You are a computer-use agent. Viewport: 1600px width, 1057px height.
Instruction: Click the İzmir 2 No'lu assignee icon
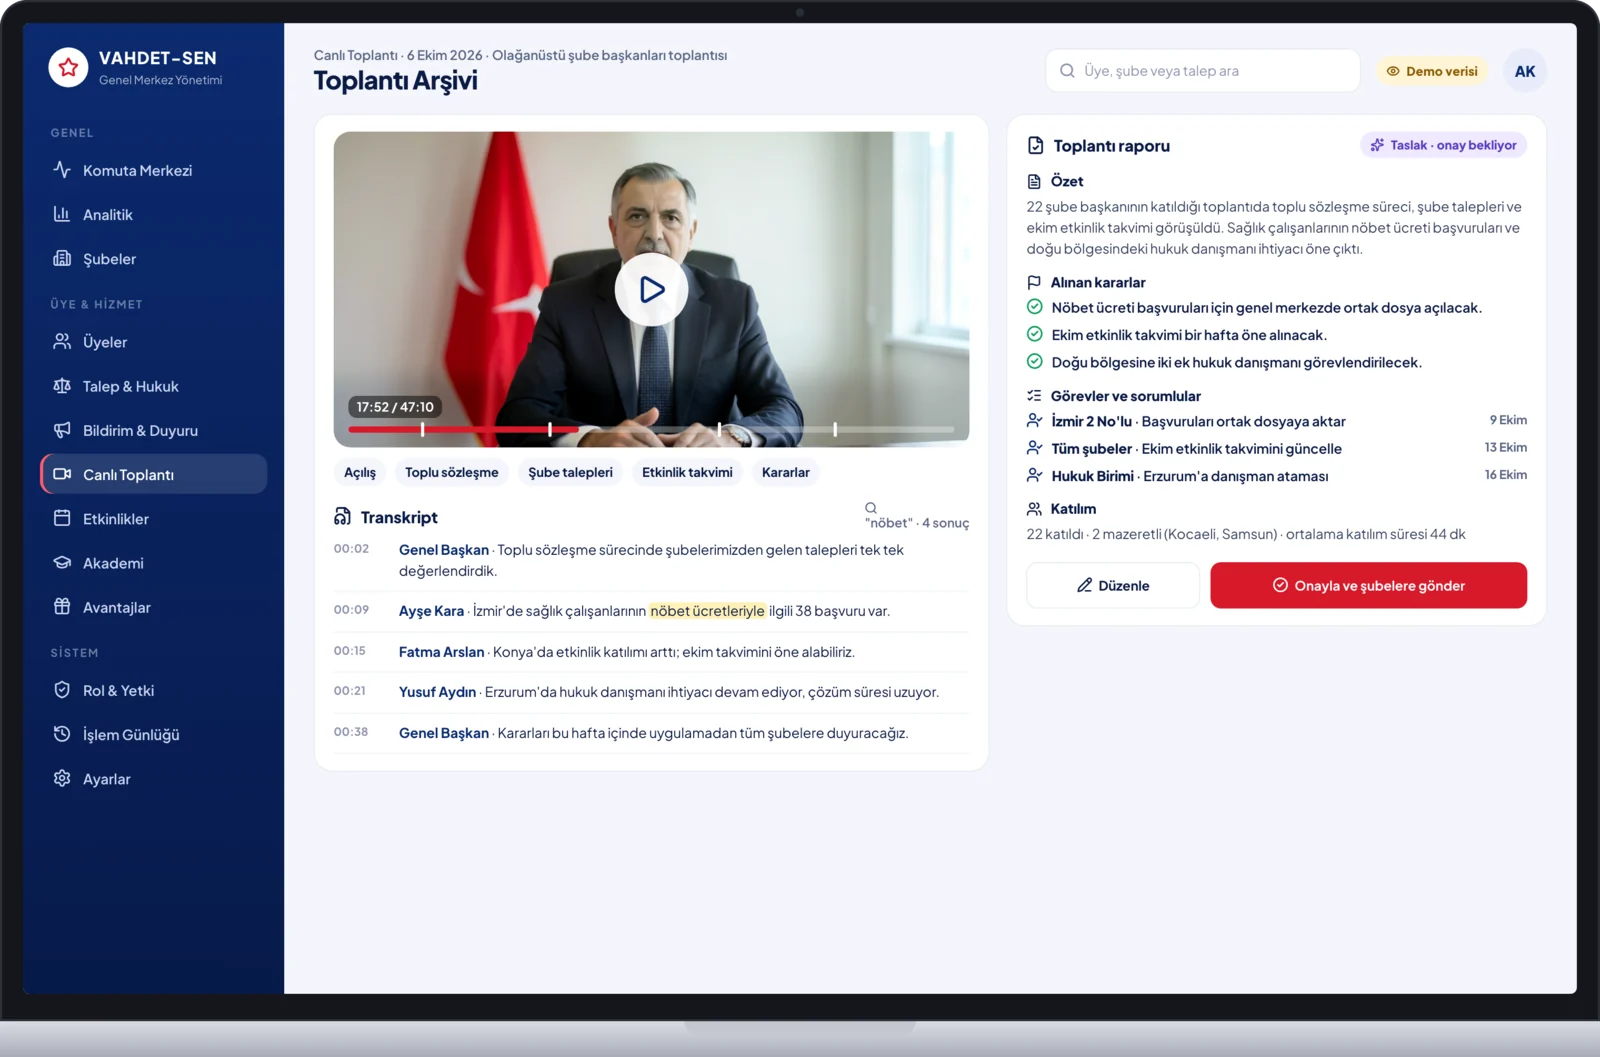pos(1035,420)
